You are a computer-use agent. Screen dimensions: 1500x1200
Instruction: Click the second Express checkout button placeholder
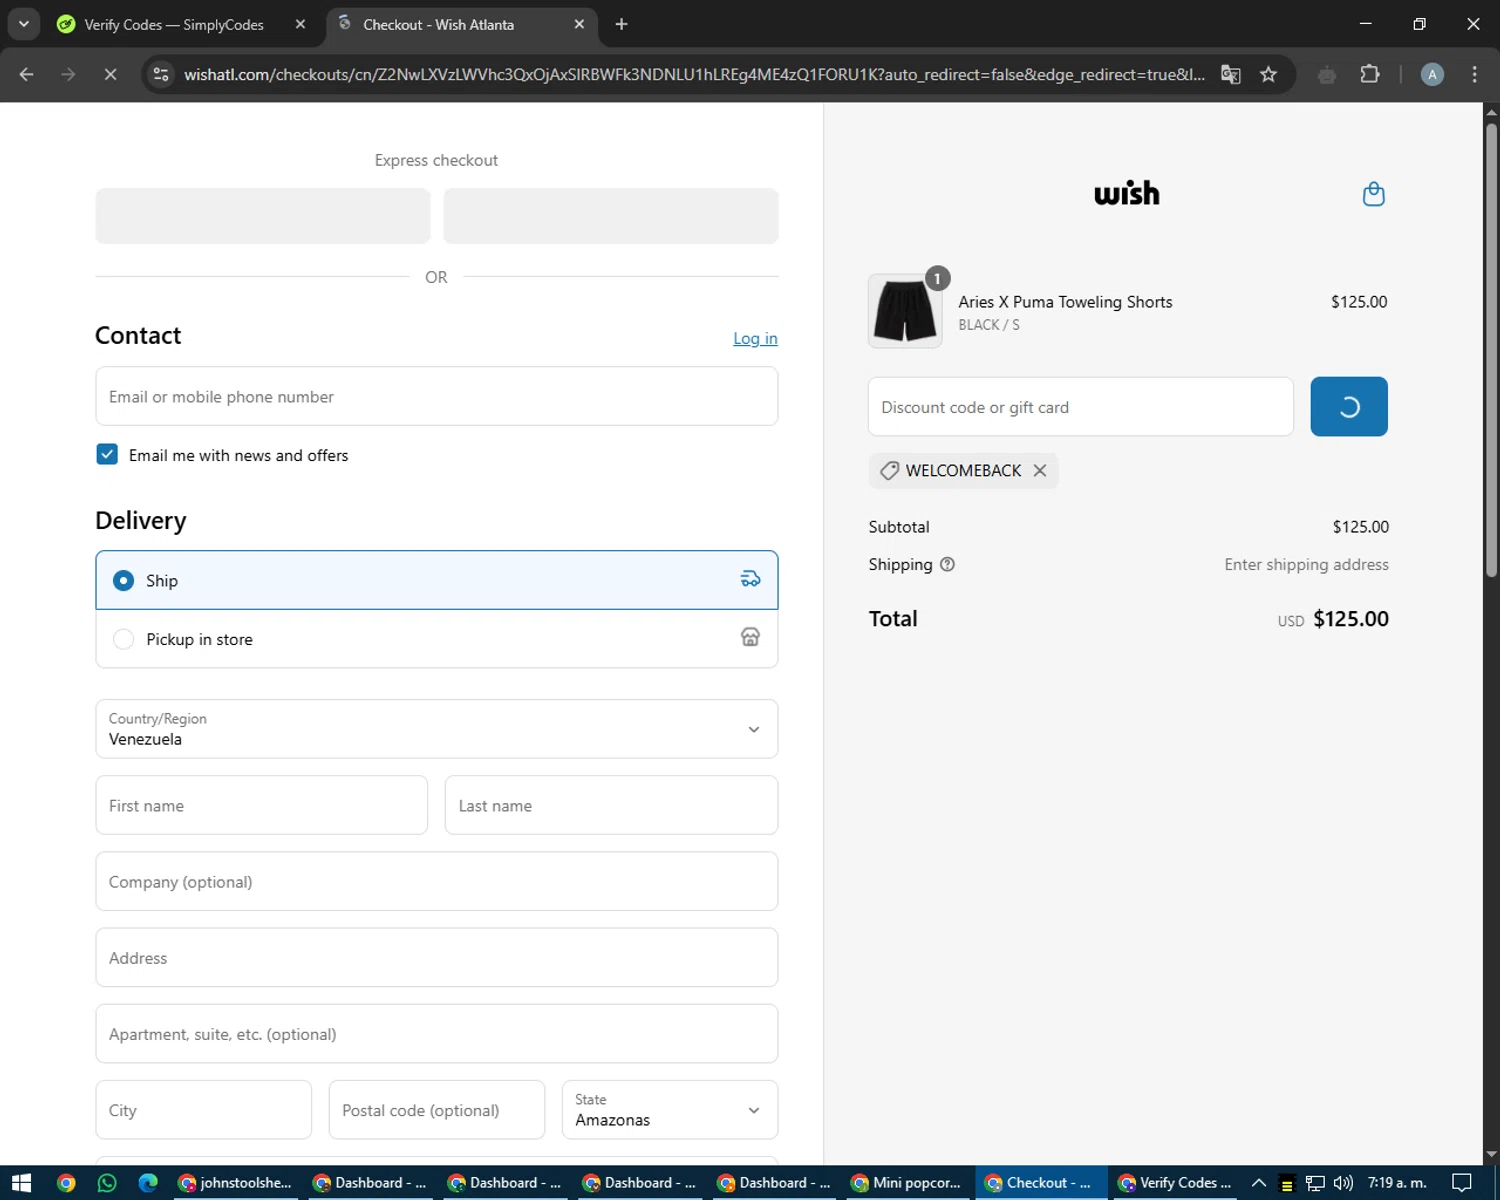[x=611, y=216]
